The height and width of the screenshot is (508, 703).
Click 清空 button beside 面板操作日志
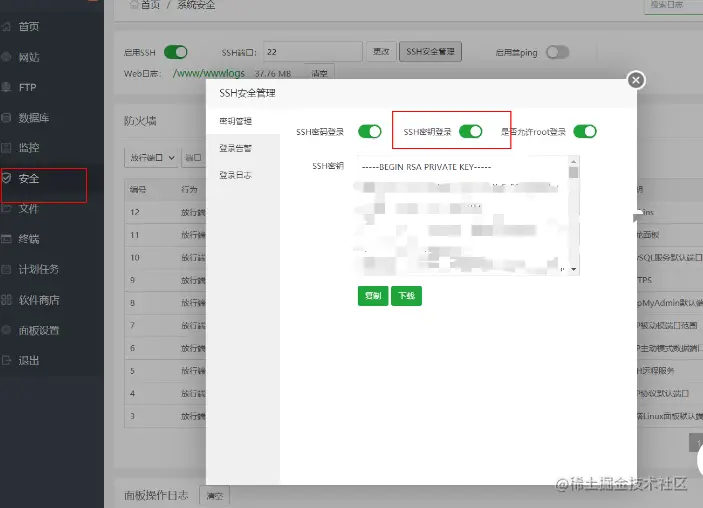214,496
